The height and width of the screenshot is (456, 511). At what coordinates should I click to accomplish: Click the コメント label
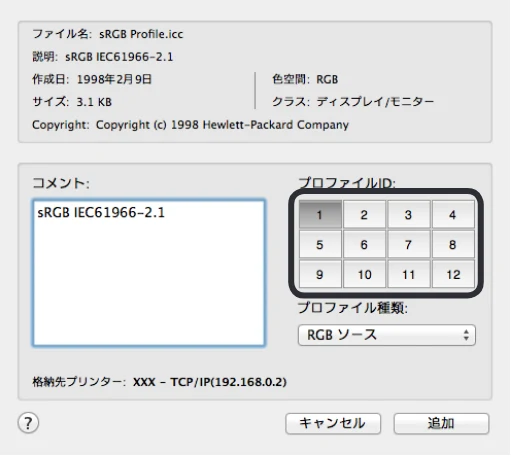pyautogui.click(x=61, y=183)
